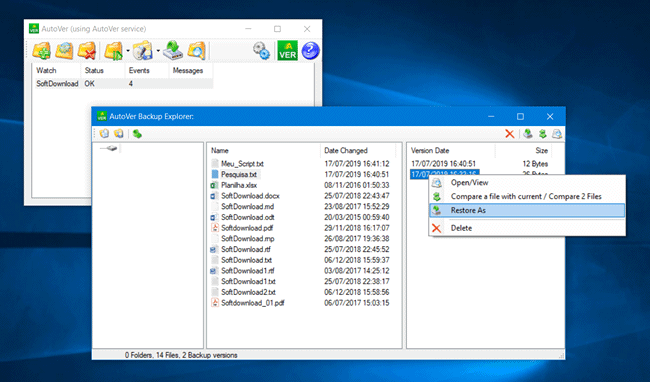Viewport: 650px width, 382px height.
Task: Select the file Softdownload_01.pdf
Action: [252, 303]
